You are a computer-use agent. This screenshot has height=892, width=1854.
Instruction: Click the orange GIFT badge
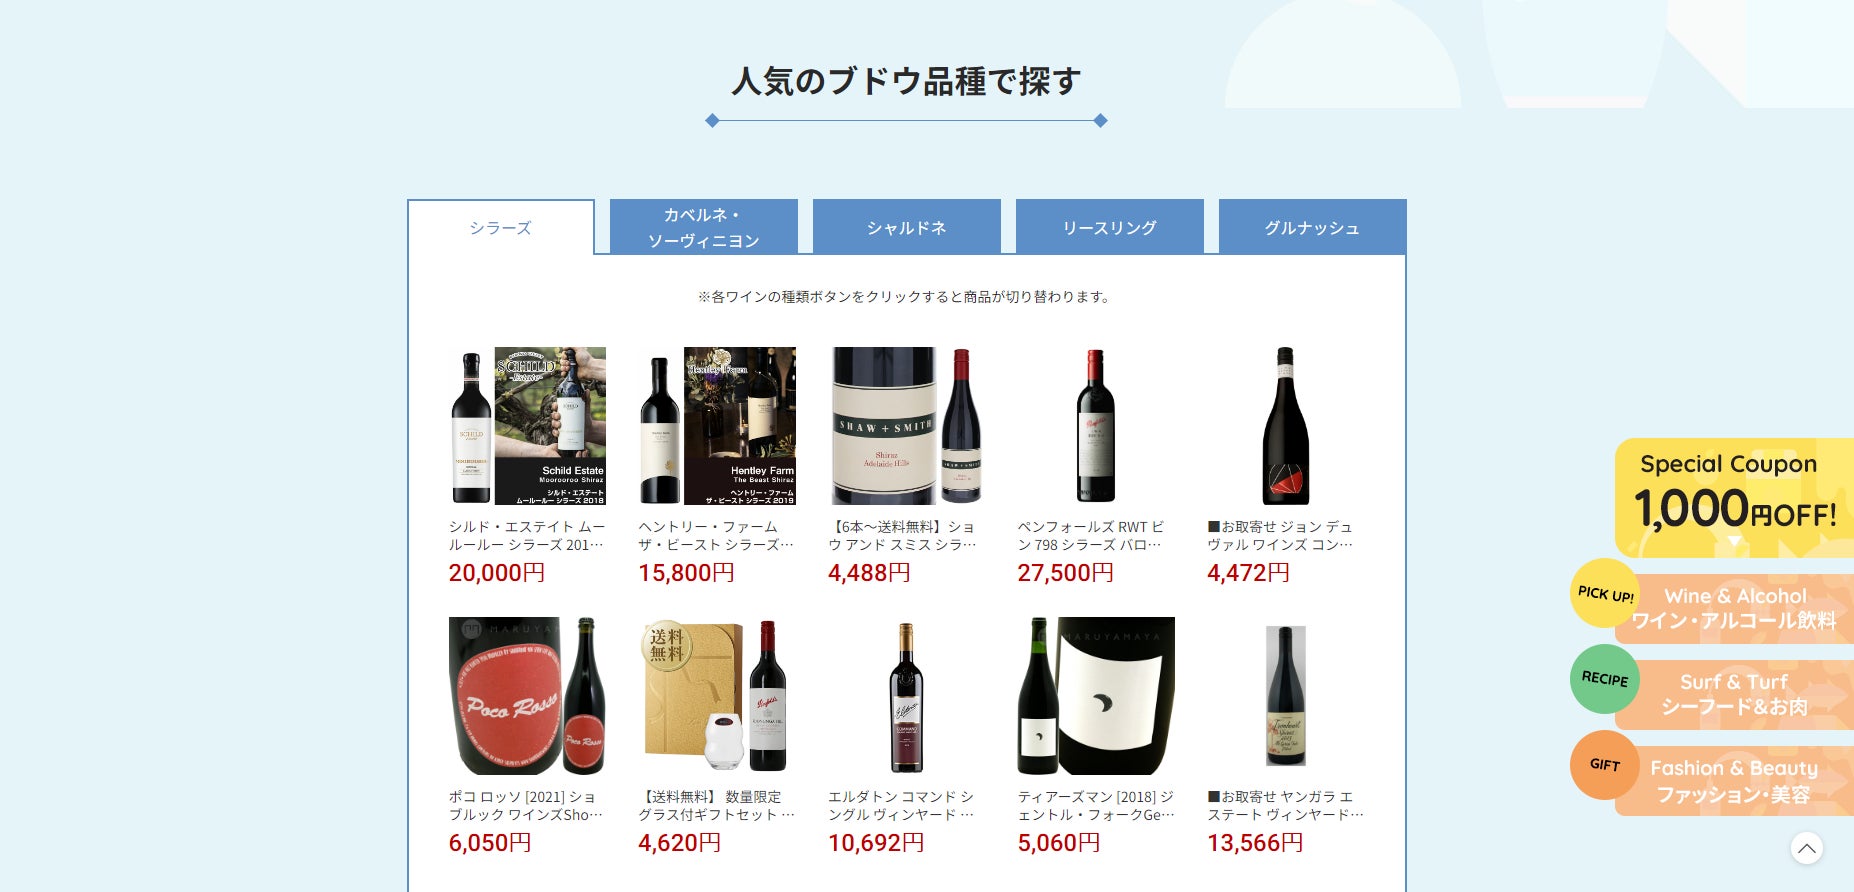1605,765
